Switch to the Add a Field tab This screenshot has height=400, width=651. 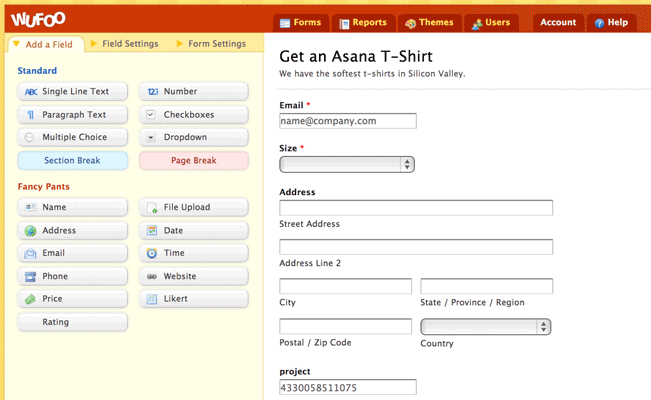point(46,44)
